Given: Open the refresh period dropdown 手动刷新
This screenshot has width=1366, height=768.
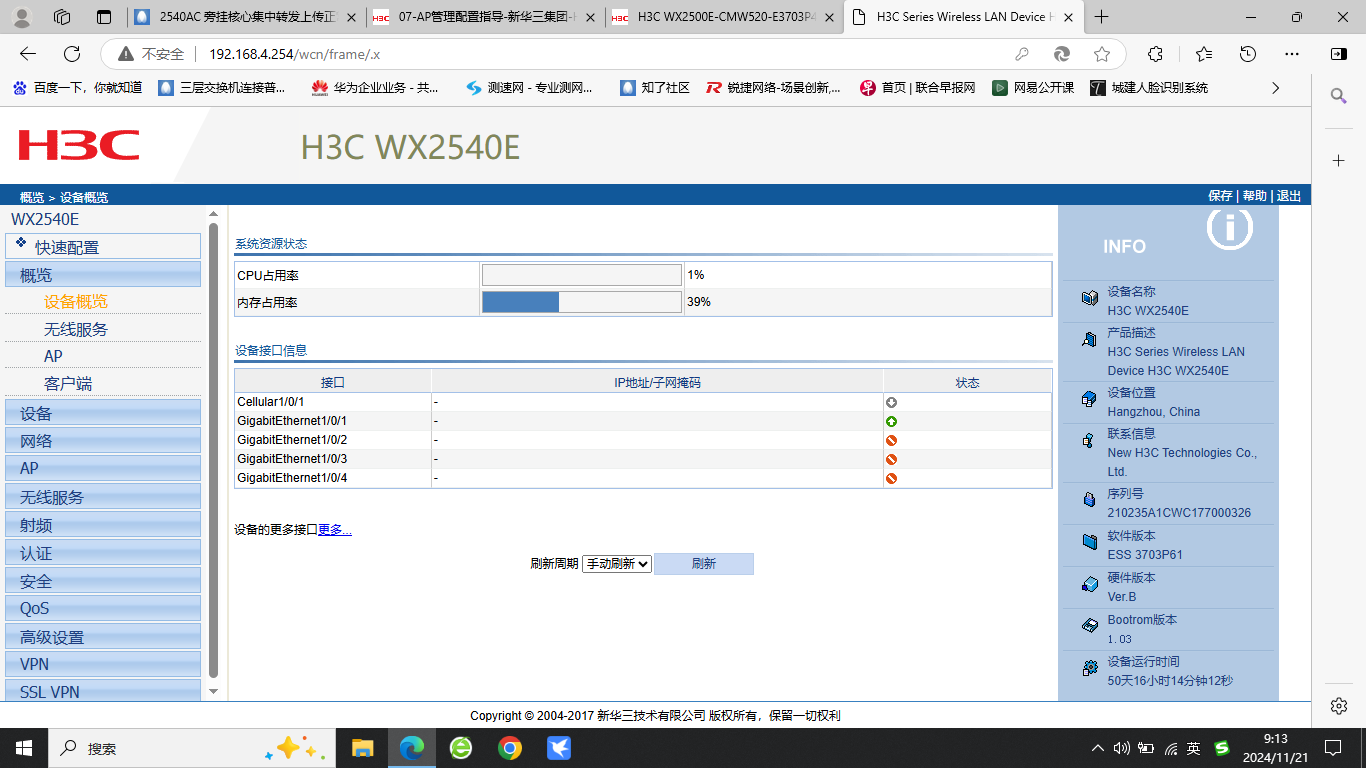Looking at the screenshot, I should [x=617, y=564].
